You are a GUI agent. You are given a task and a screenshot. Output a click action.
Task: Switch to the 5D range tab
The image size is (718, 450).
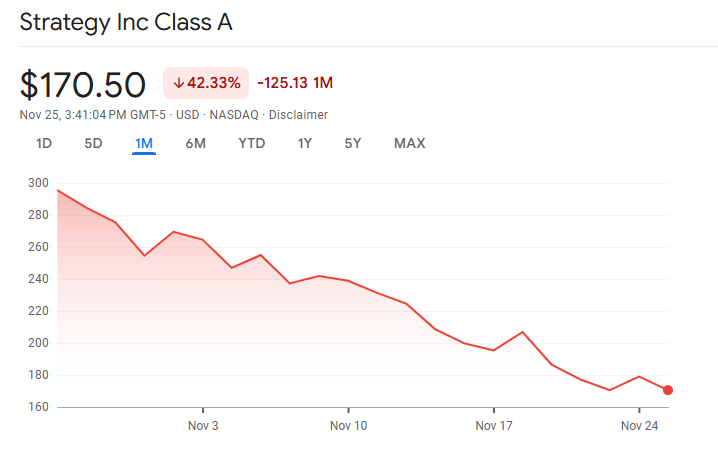(x=93, y=143)
